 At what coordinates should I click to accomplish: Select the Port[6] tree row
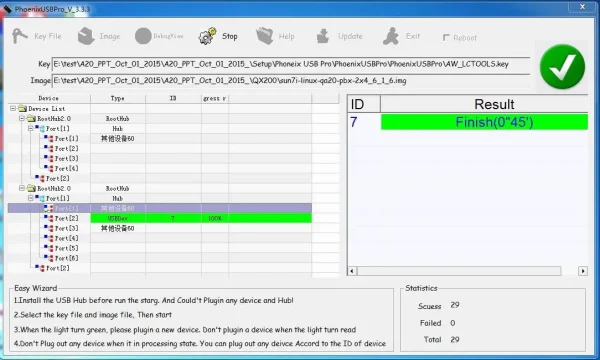click(160, 258)
